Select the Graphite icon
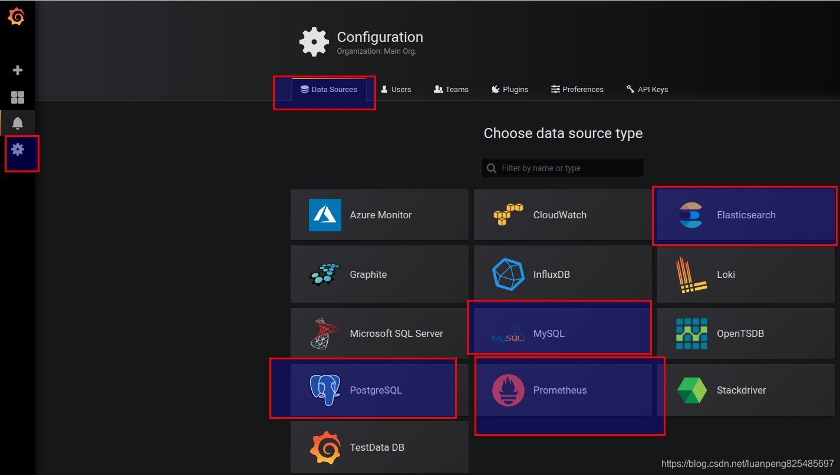The height and width of the screenshot is (476, 840). point(325,274)
